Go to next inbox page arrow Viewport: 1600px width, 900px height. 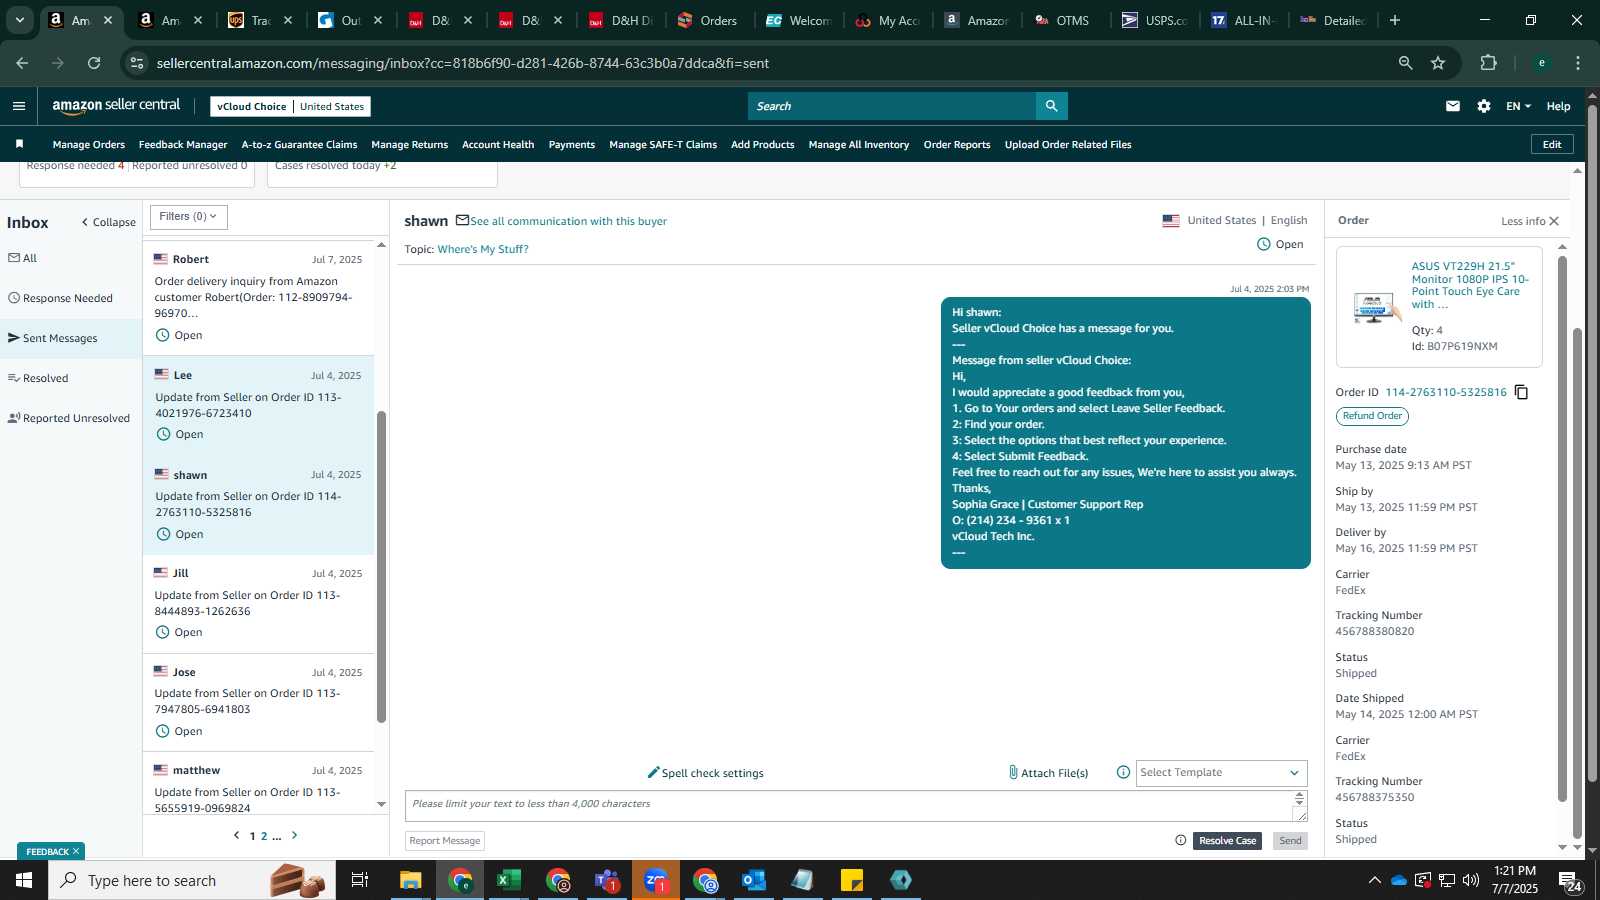tap(294, 835)
